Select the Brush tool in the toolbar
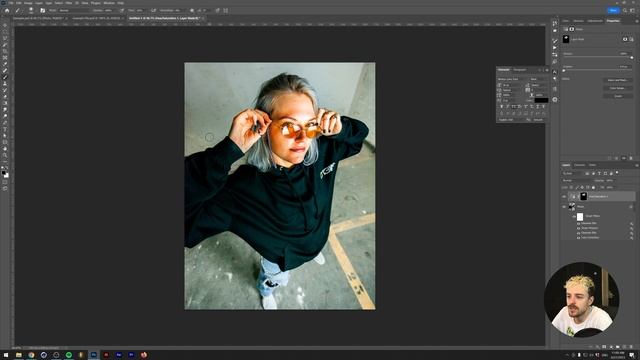 tap(5, 77)
